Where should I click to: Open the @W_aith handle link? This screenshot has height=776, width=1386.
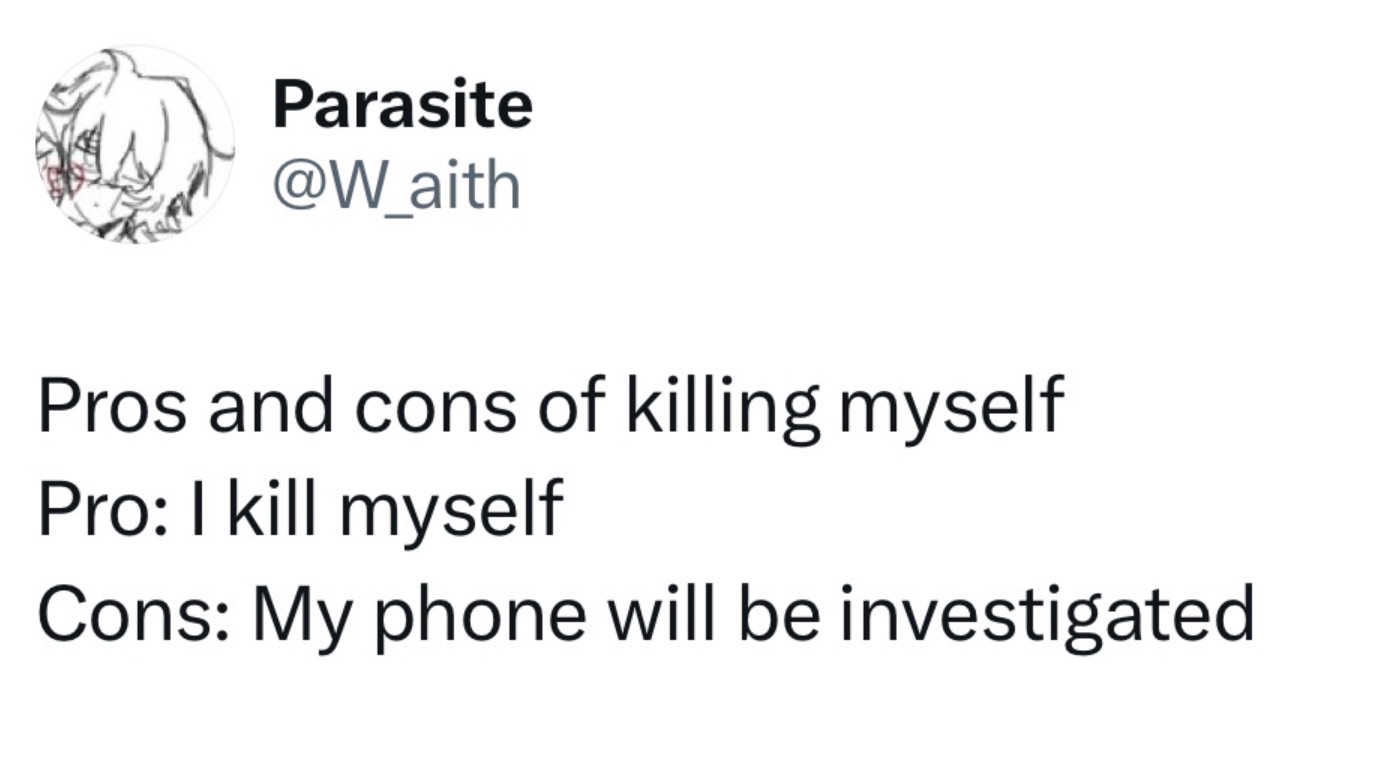tap(397, 185)
